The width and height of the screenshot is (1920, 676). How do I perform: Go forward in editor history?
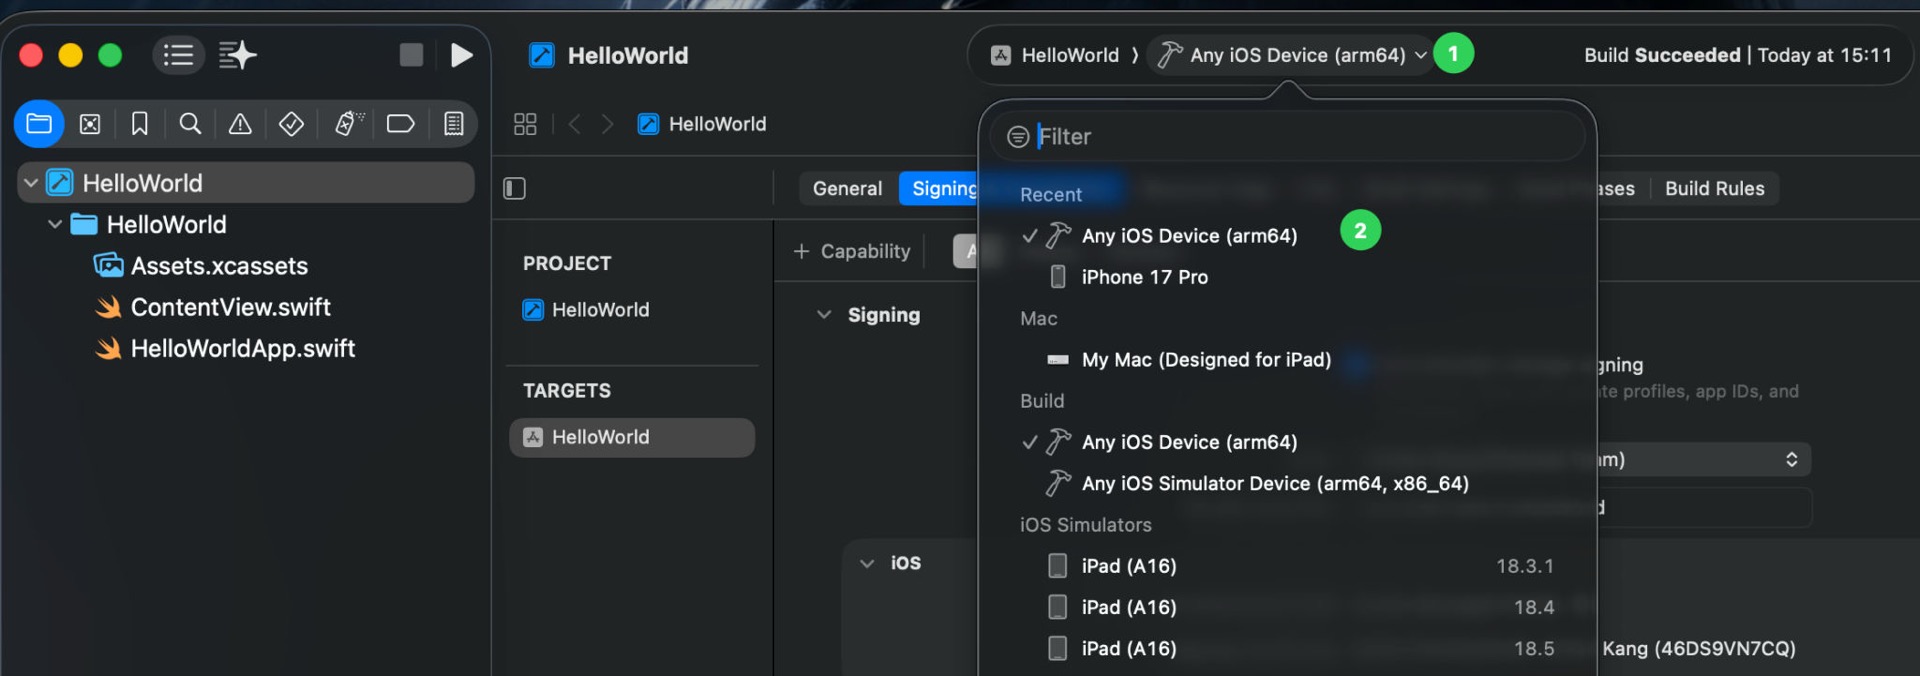[607, 124]
